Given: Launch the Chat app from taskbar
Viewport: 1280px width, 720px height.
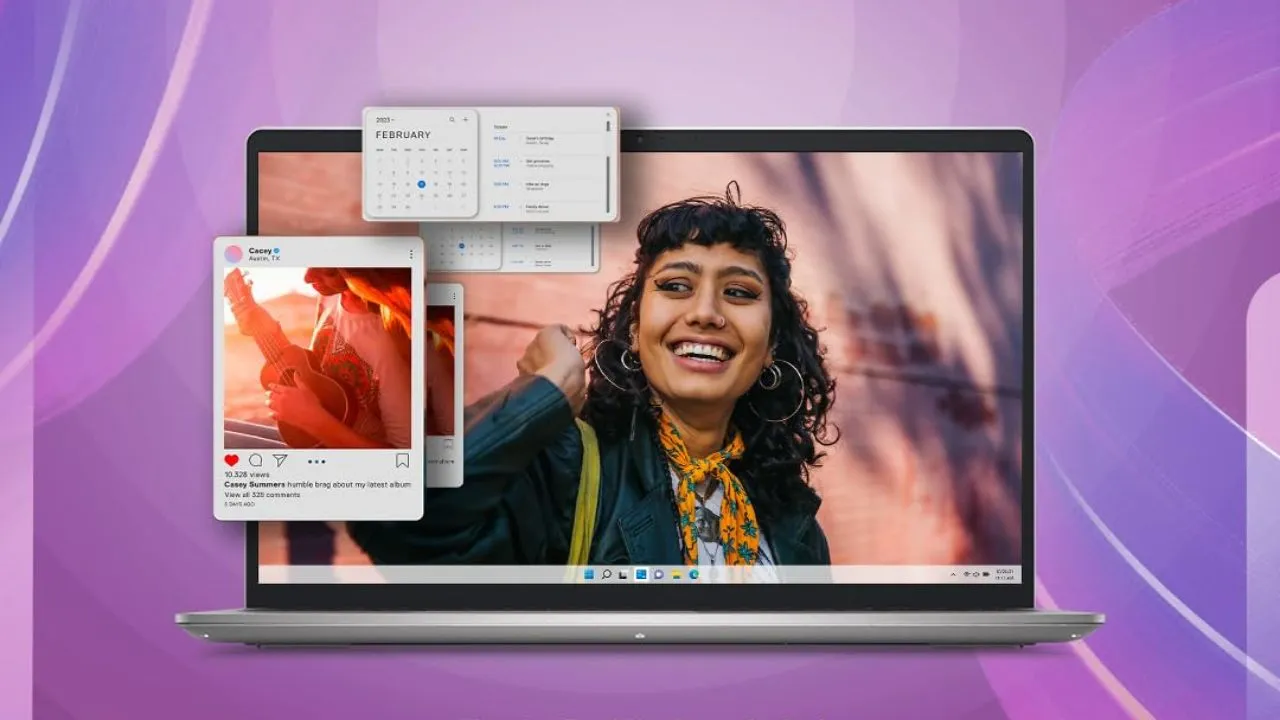Looking at the screenshot, I should 658,574.
